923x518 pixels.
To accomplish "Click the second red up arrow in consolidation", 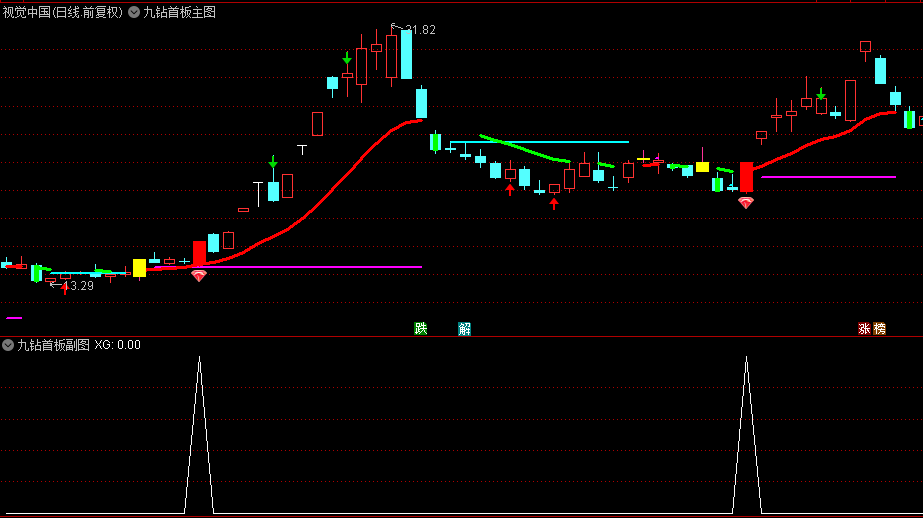I will point(554,204).
